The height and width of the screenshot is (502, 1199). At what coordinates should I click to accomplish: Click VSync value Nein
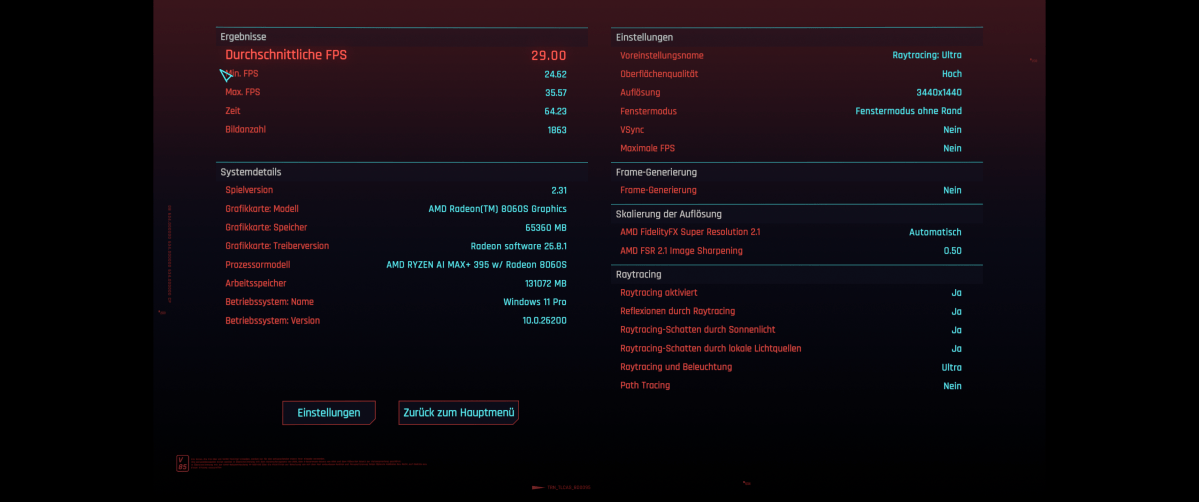[x=953, y=130]
